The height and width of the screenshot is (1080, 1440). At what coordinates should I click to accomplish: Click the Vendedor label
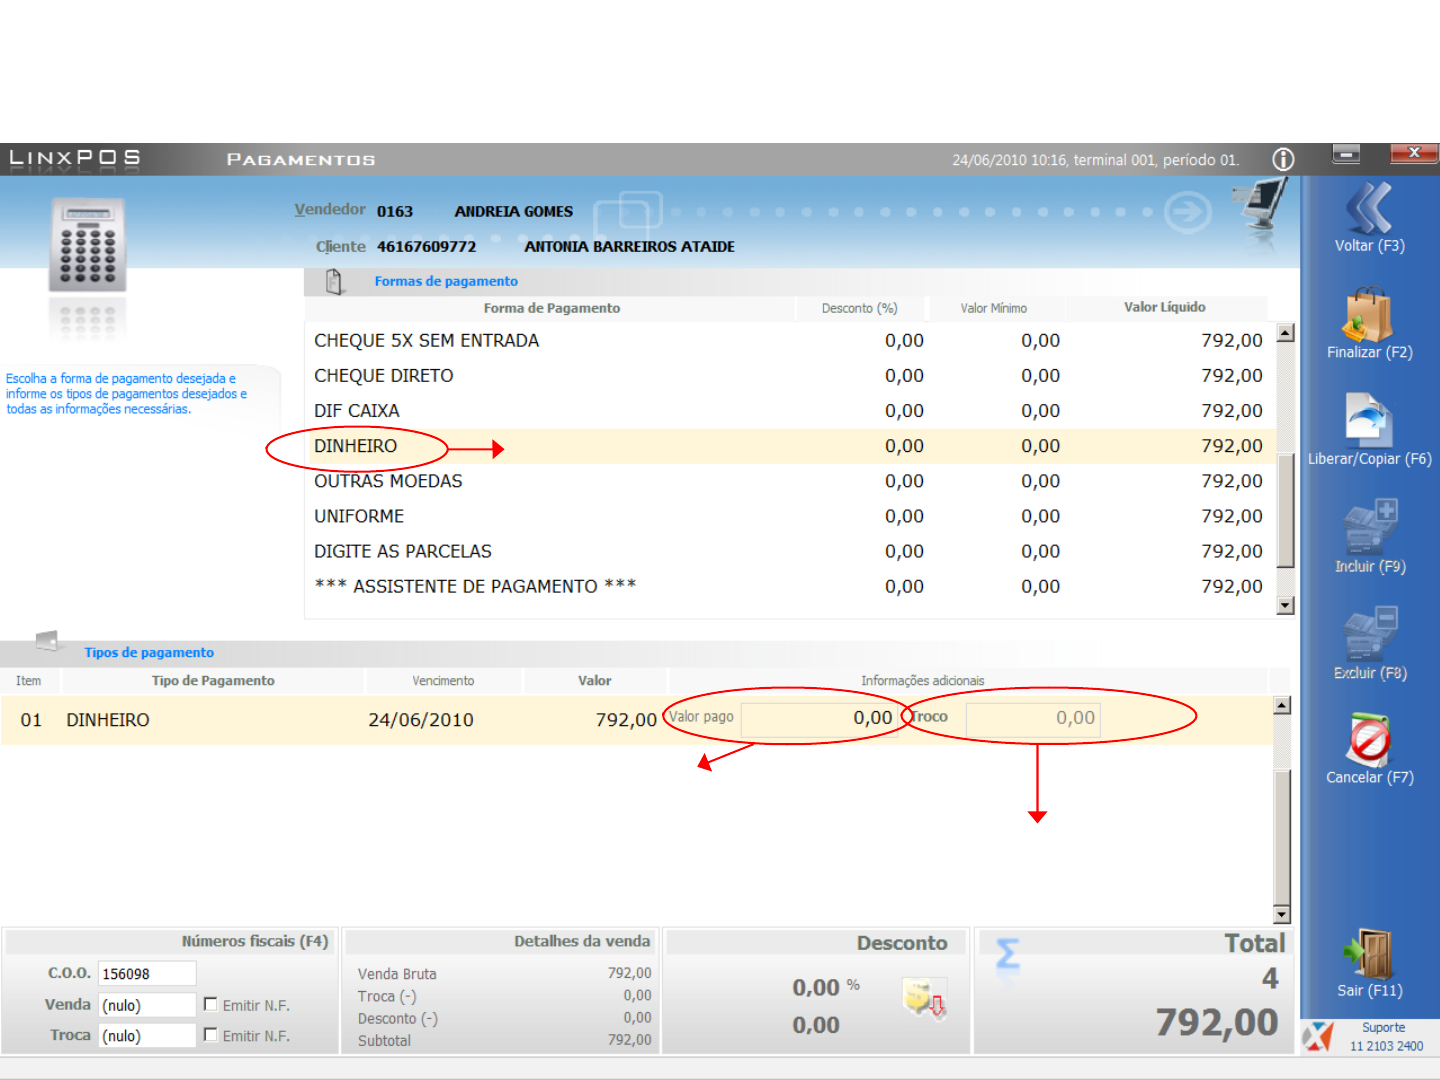tap(330, 210)
